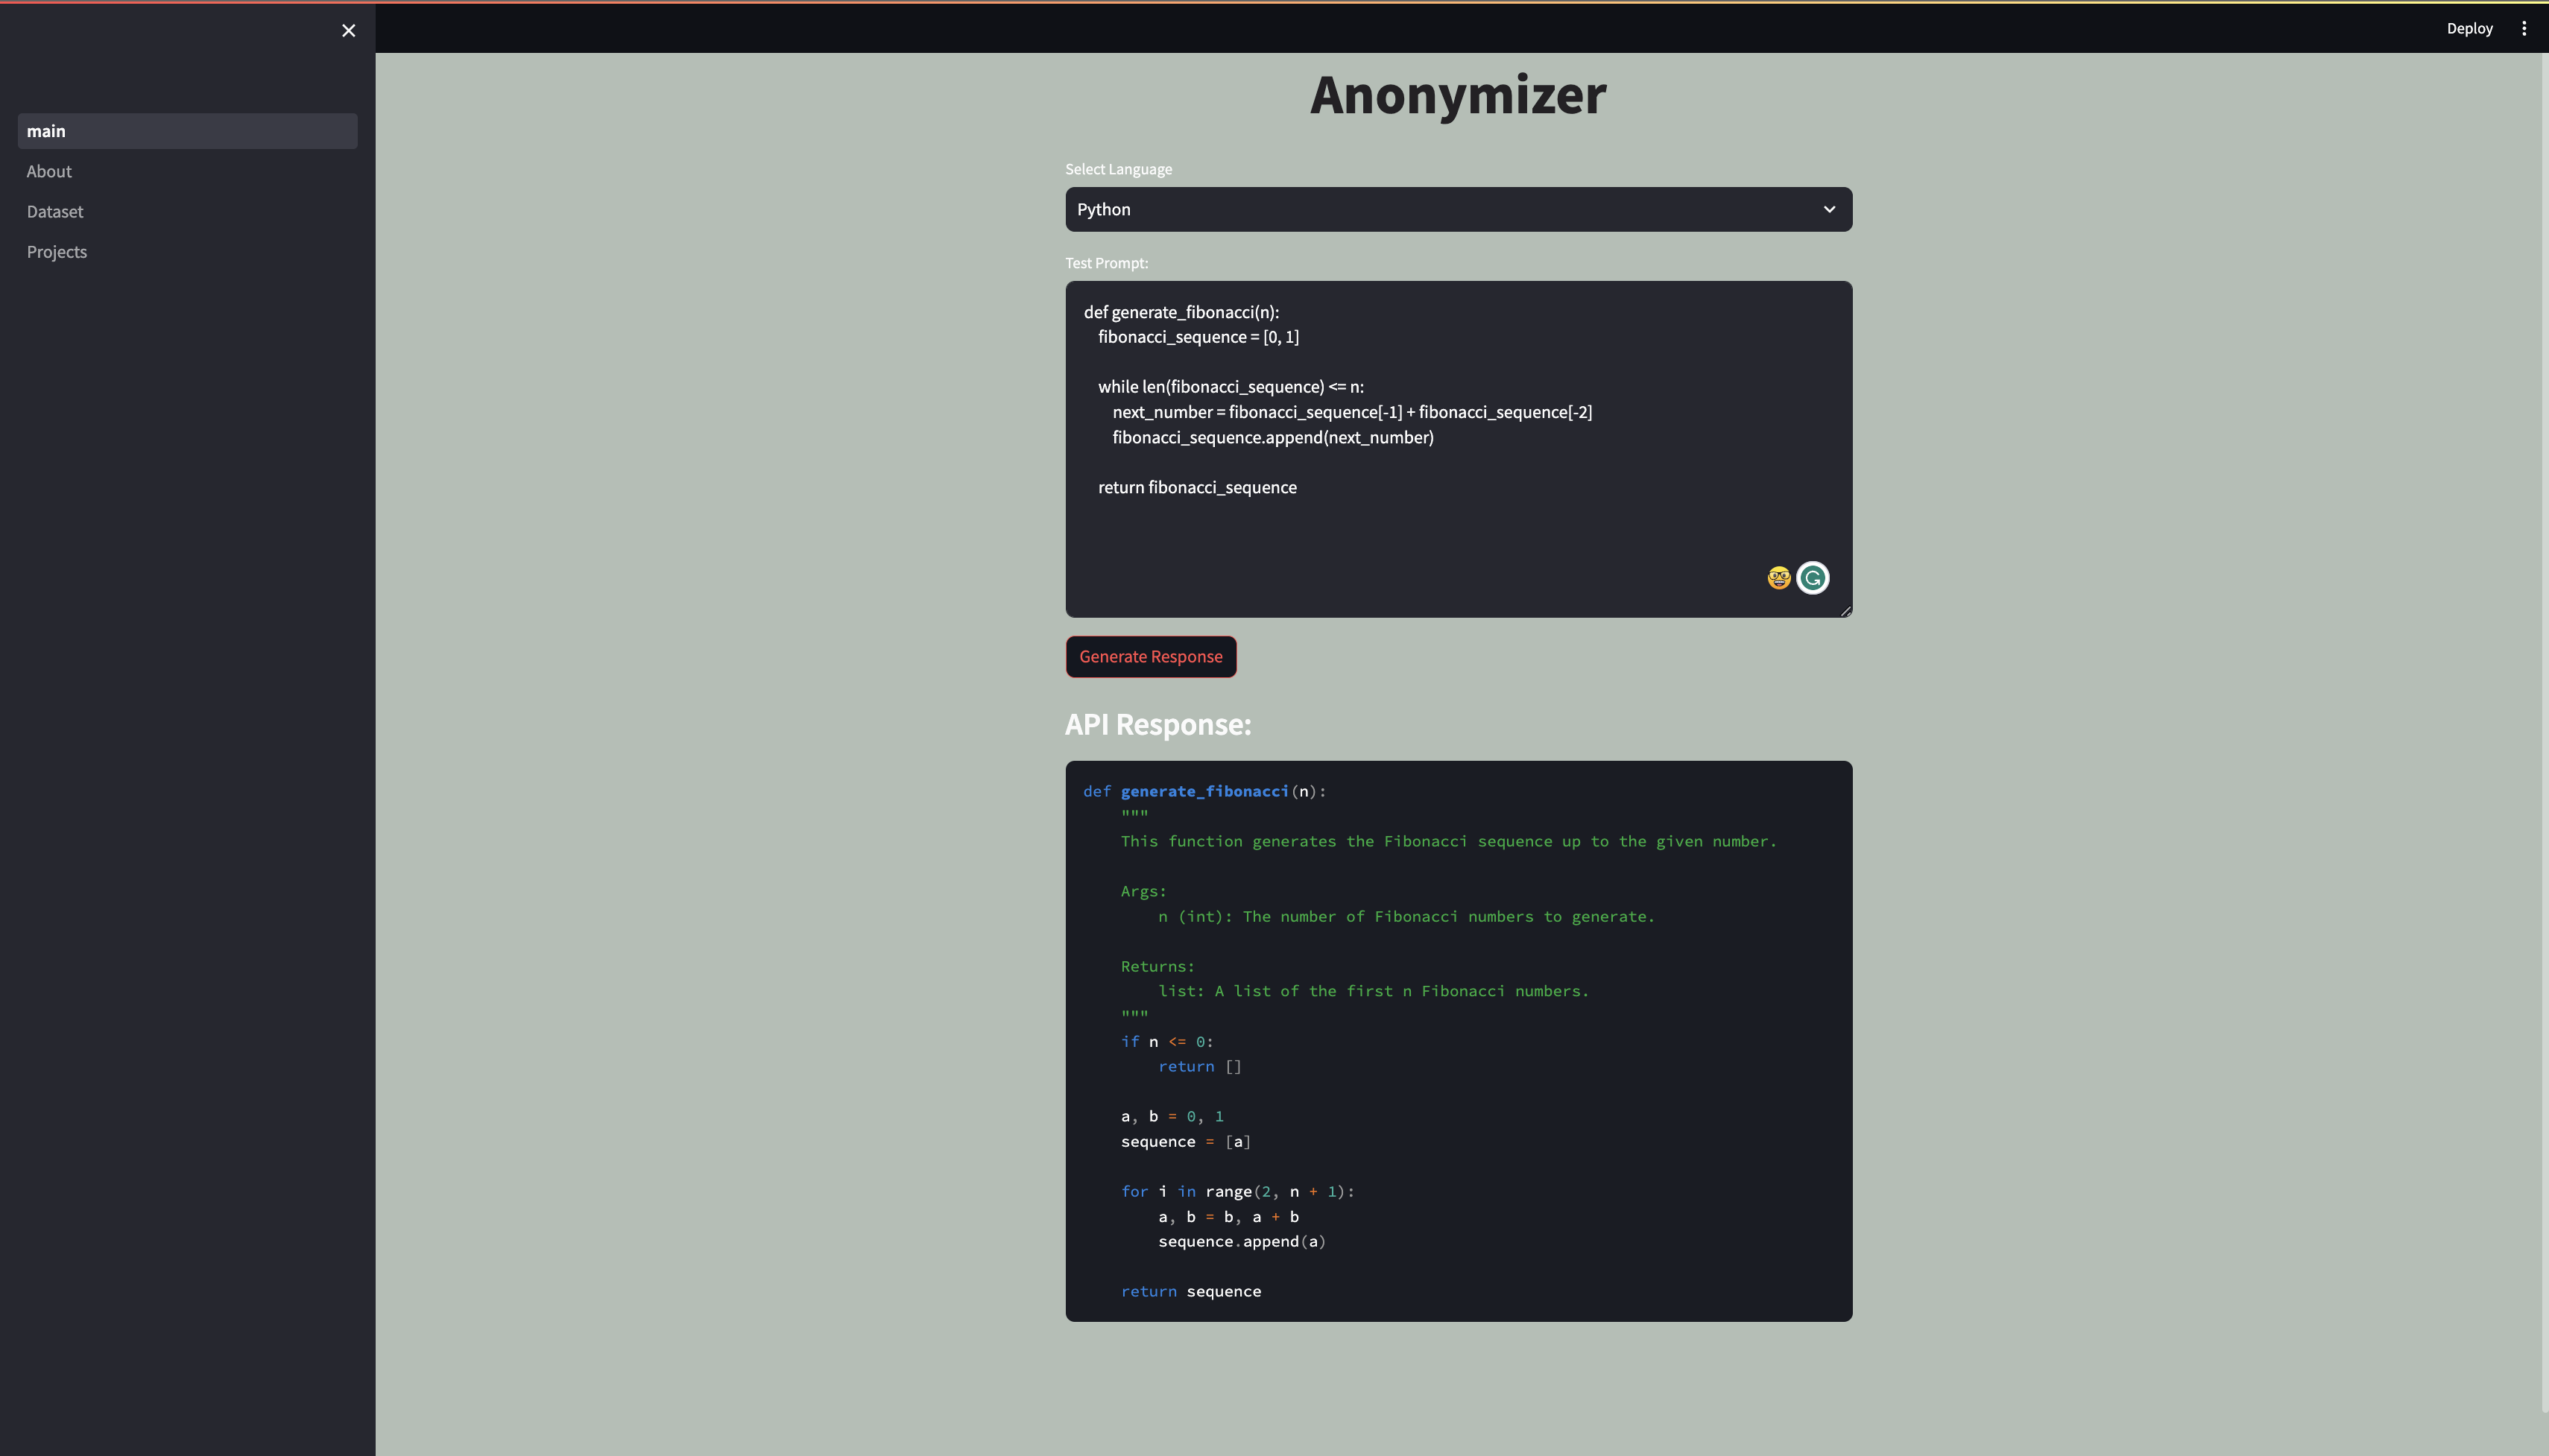Open the Projects page in the sidebar

click(57, 252)
